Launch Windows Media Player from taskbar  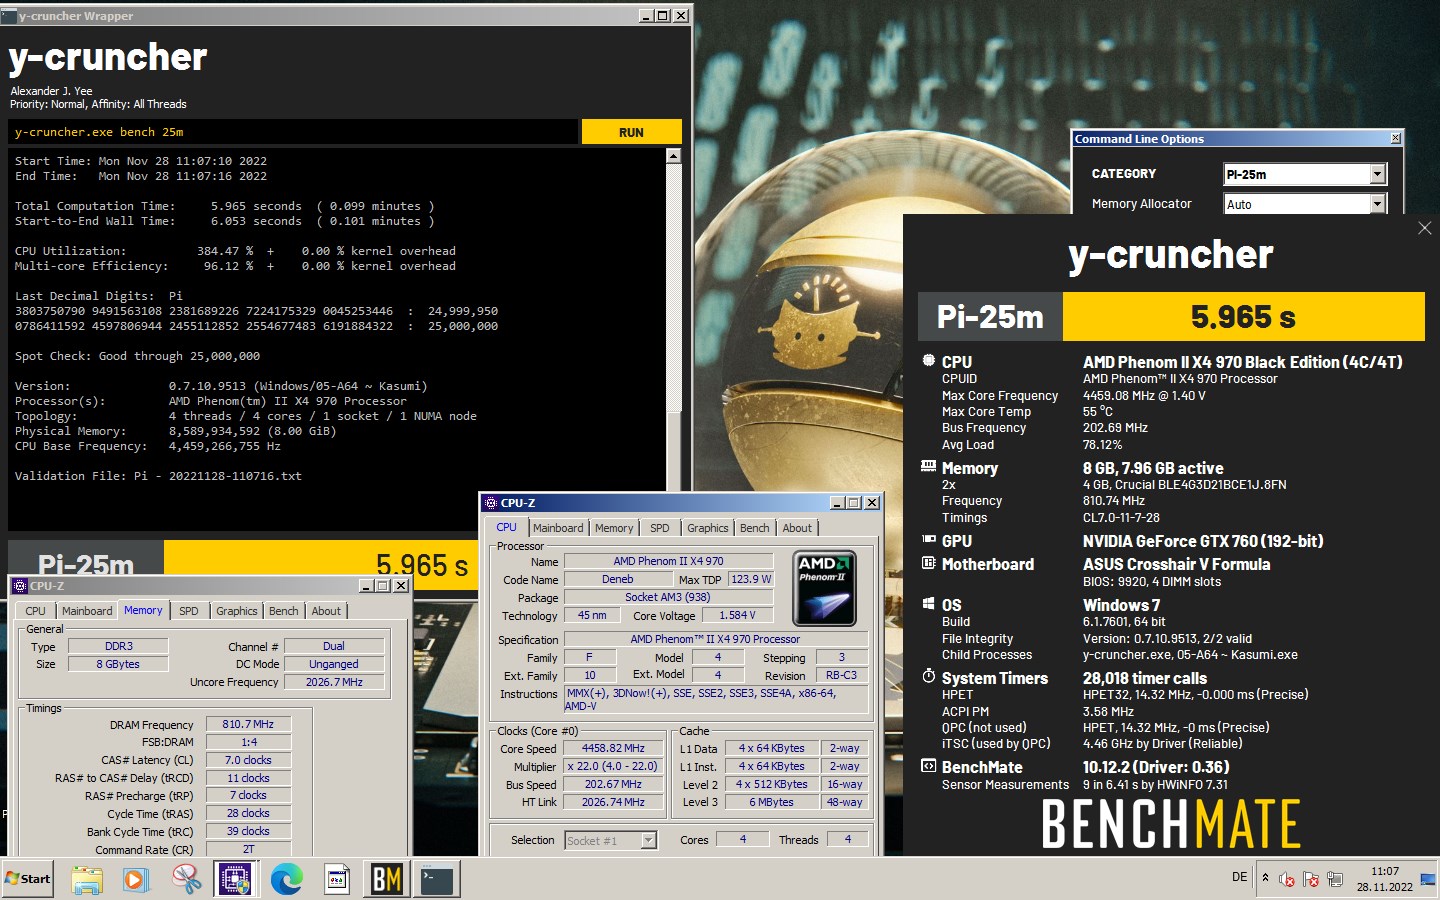pyautogui.click(x=135, y=880)
